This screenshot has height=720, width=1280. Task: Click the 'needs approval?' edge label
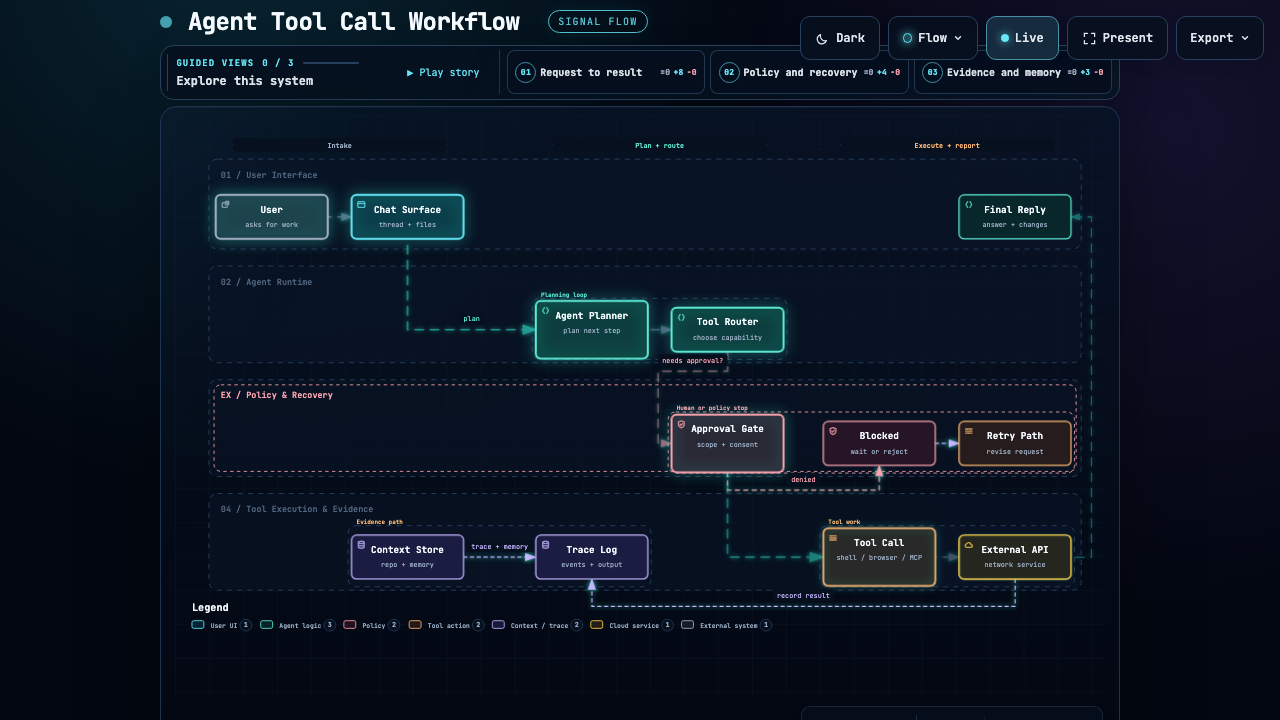point(692,361)
